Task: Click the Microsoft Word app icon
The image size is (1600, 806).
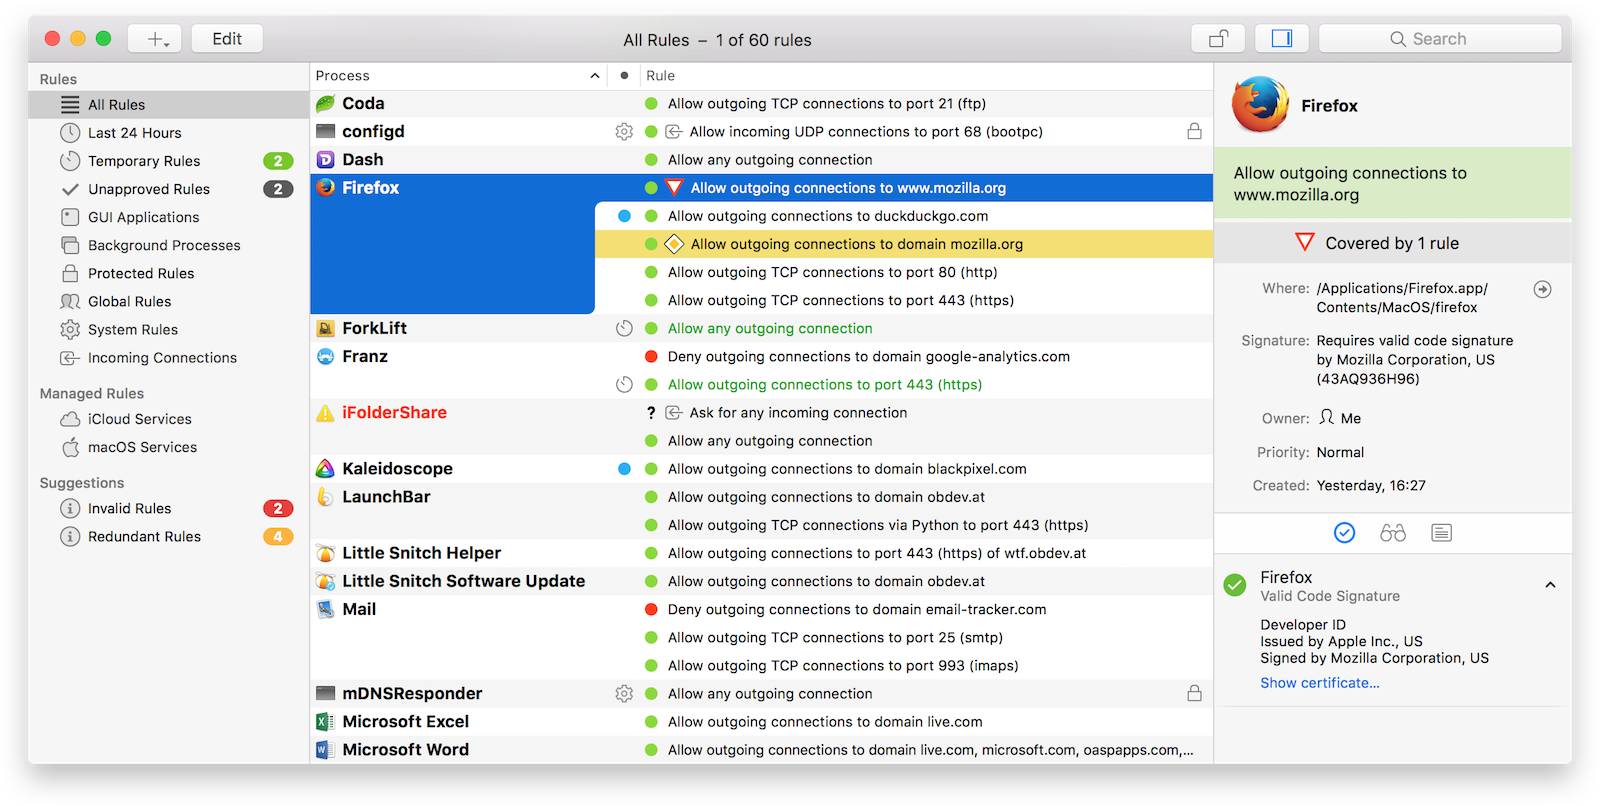Action: pyautogui.click(x=325, y=750)
